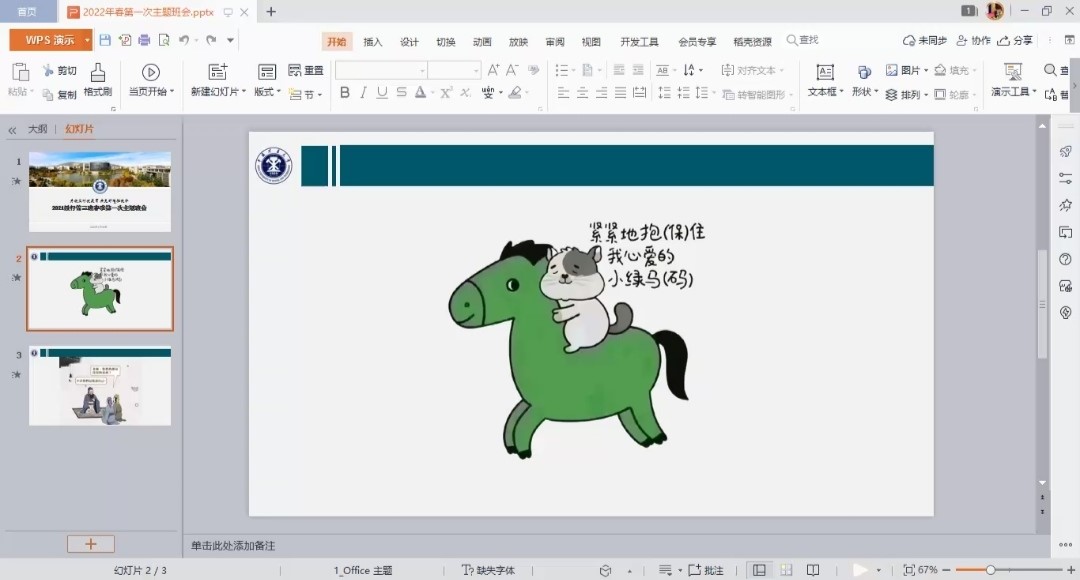Click the Format Painter (格式刷) brush
Screen dimensions: 1080x580
(98, 80)
